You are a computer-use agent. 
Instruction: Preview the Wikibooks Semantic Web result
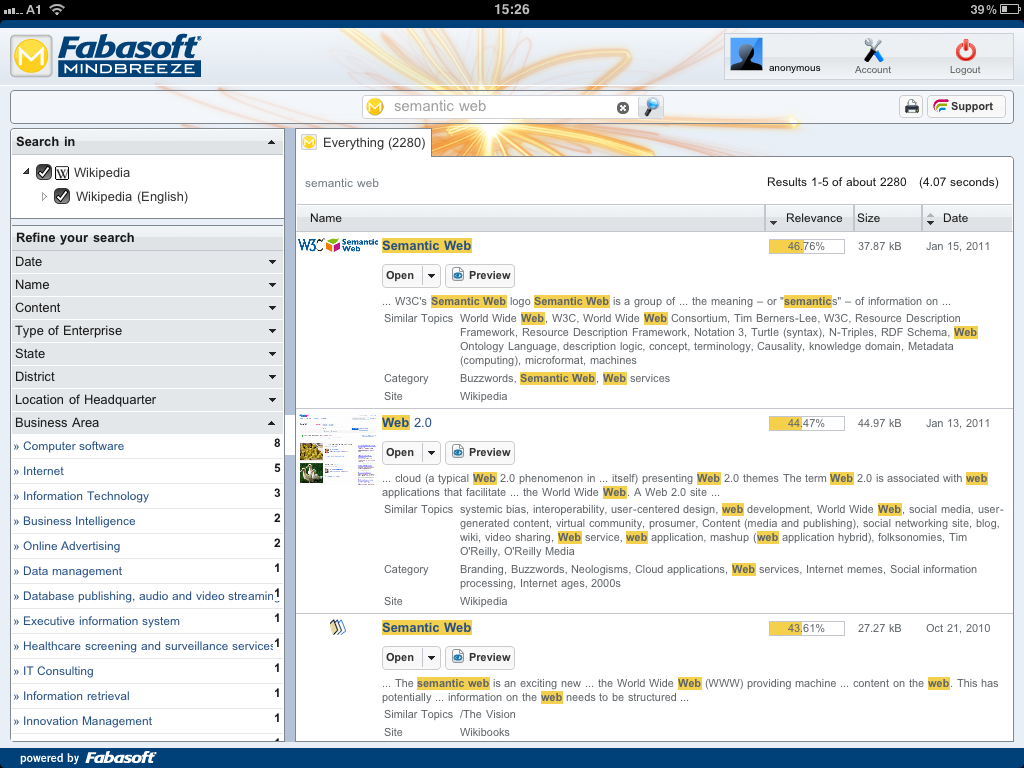click(x=480, y=658)
